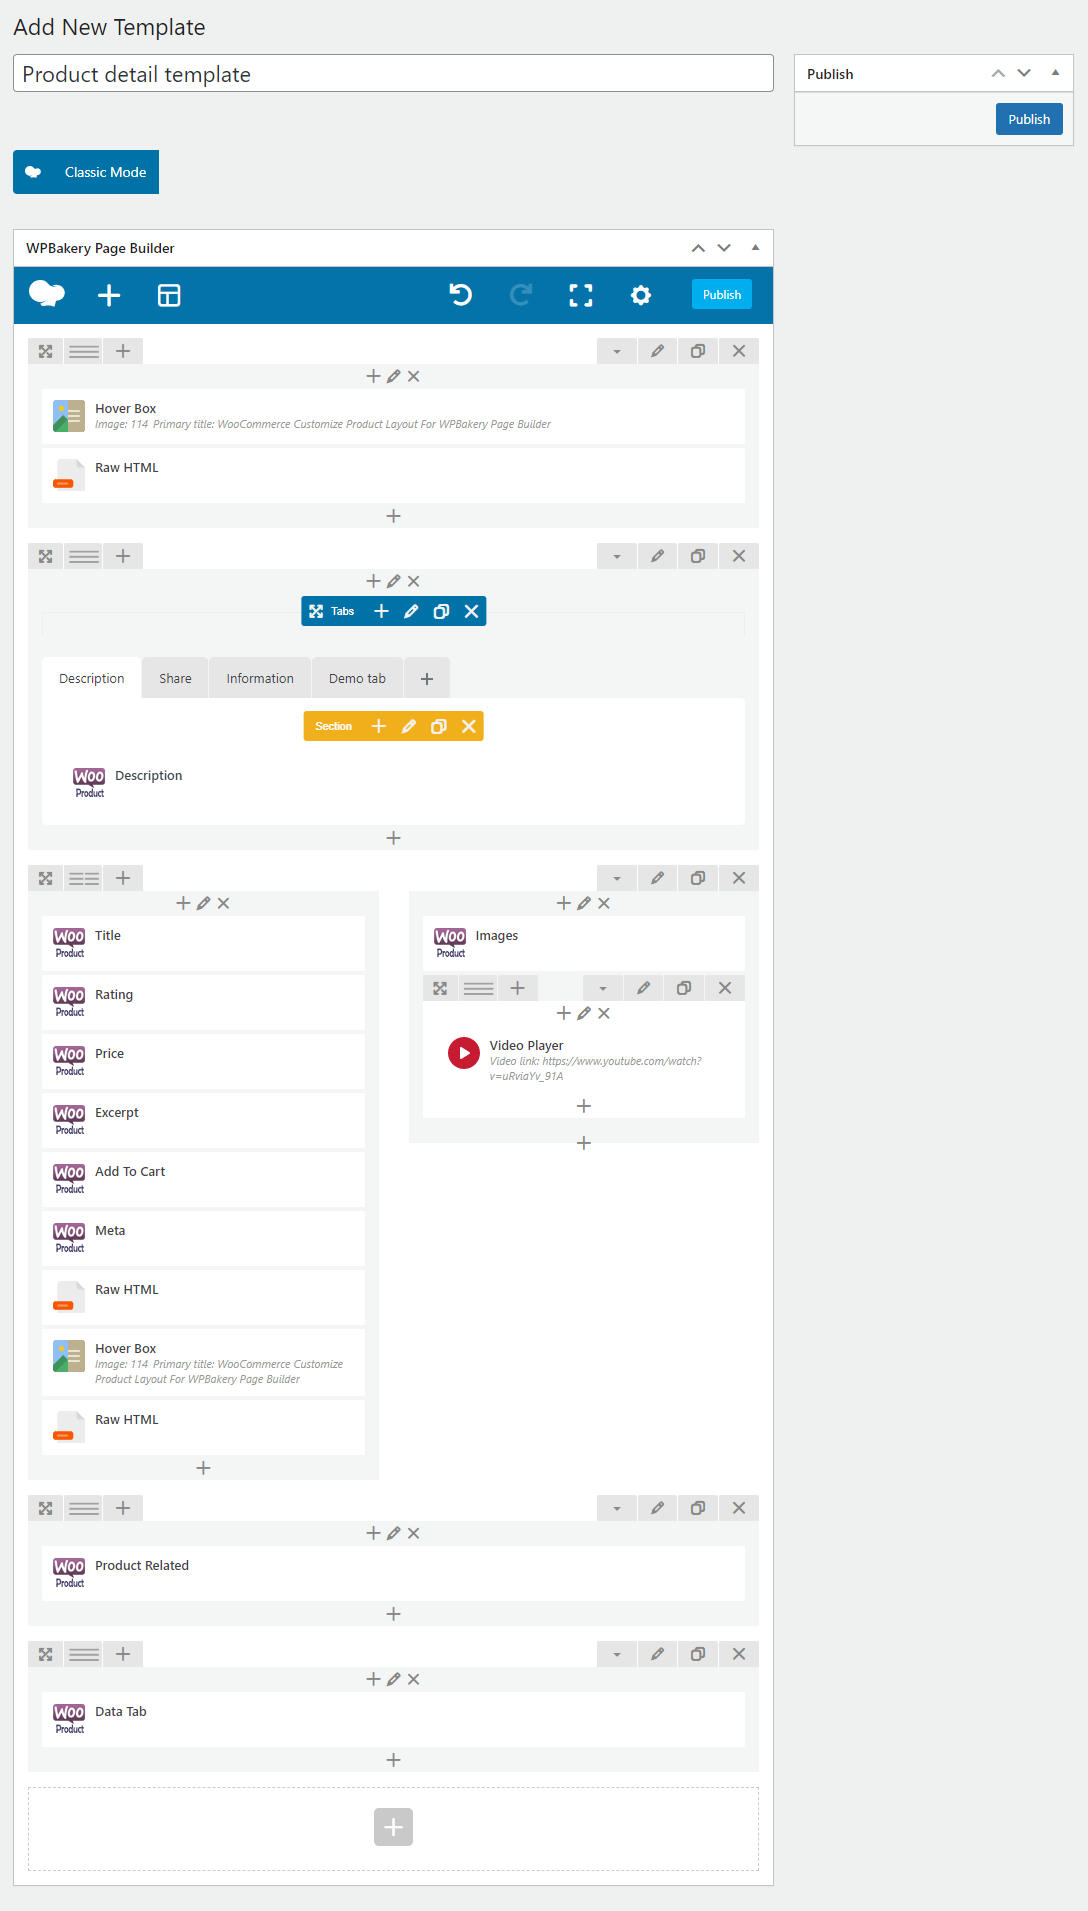Screen dimensions: 1088x1911
Task: Add new tab with plus tab
Action: click(x=427, y=679)
